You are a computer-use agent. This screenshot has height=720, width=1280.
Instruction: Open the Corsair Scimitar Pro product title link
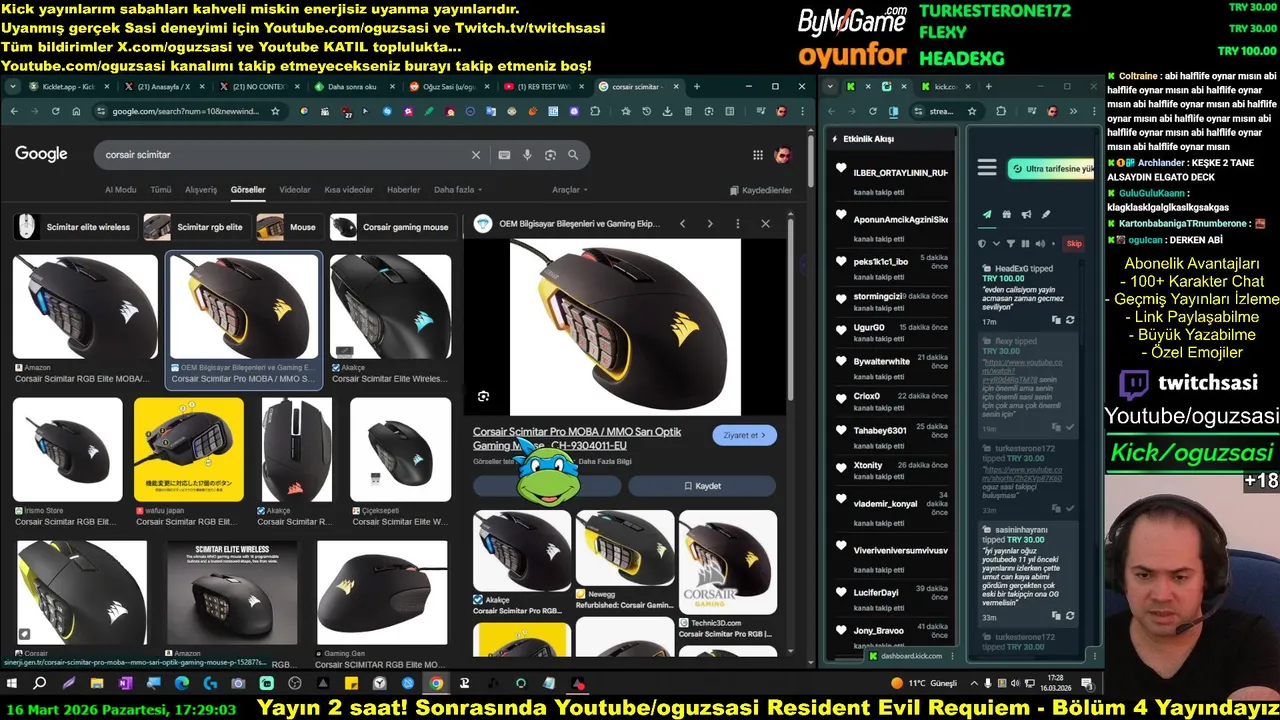click(577, 438)
